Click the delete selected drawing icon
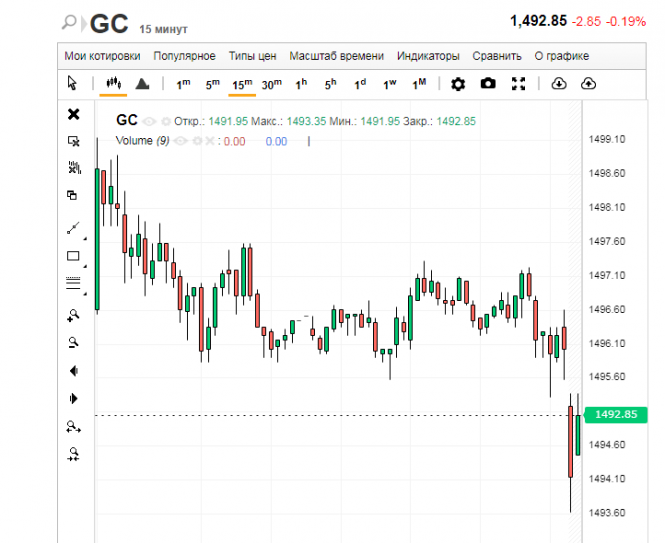 point(74,141)
